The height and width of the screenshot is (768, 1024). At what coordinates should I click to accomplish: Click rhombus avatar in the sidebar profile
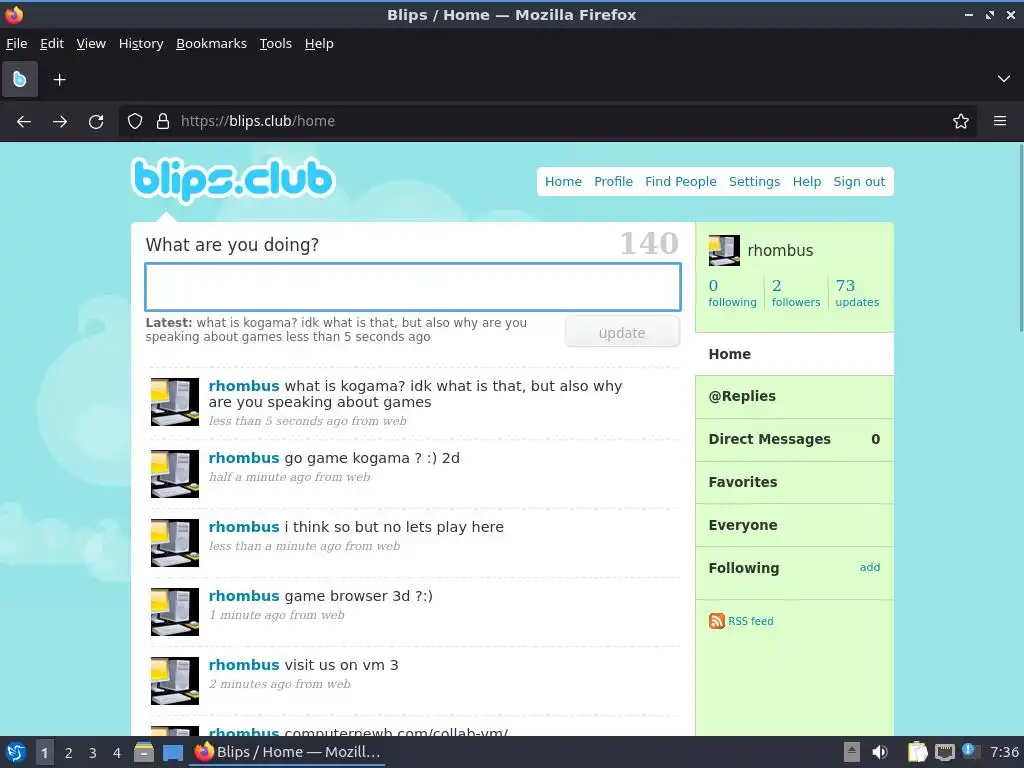(x=724, y=251)
